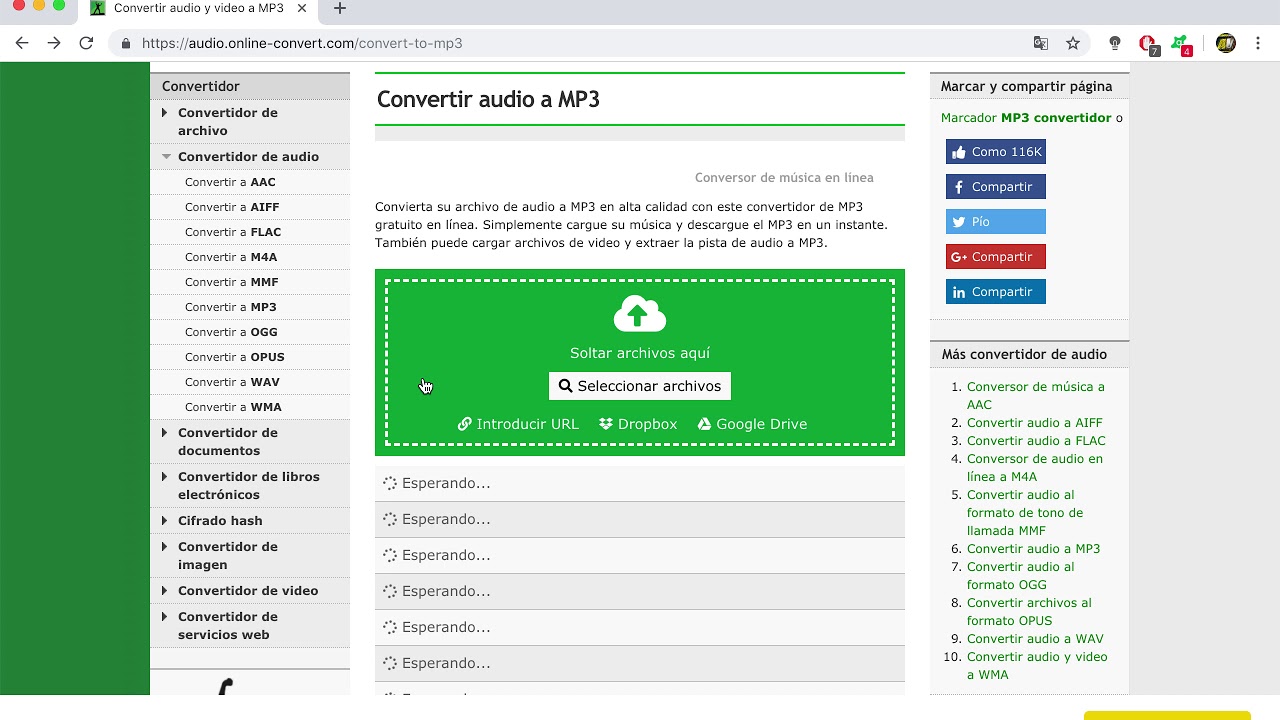The height and width of the screenshot is (720, 1280).
Task: Open Convertir a WAV in sidebar
Action: pos(232,382)
